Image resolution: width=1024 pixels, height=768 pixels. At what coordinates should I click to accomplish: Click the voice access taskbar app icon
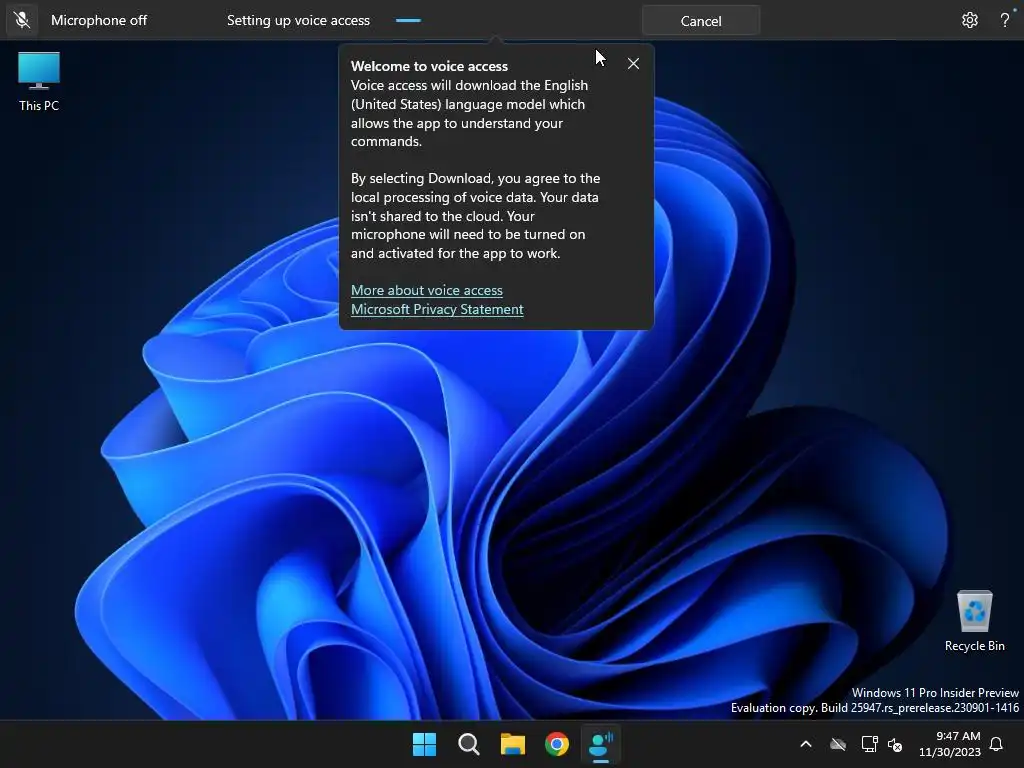pos(601,744)
